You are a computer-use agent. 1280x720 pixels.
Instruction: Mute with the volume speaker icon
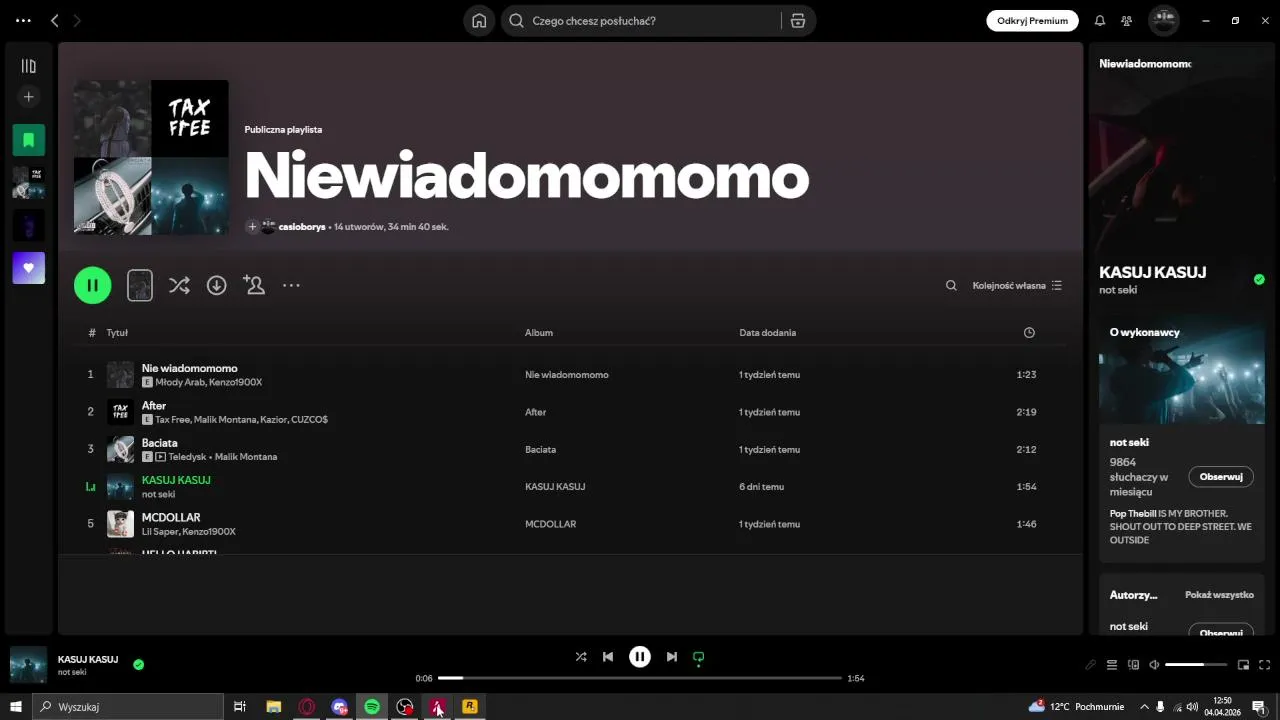pyautogui.click(x=1154, y=665)
